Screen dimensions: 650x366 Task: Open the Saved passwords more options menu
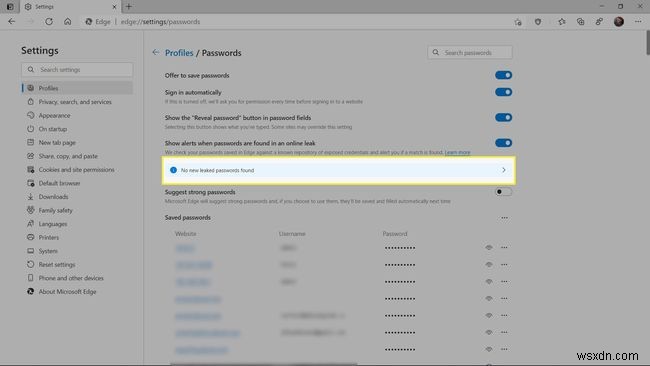504,218
